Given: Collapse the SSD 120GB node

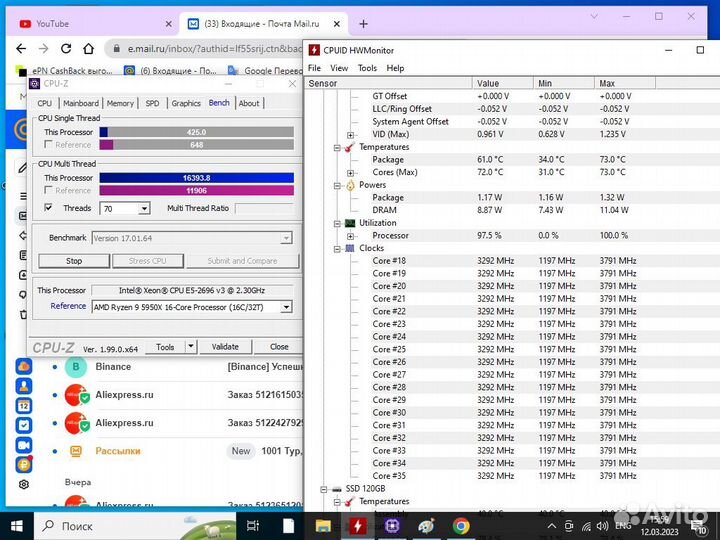Looking at the screenshot, I should (x=324, y=489).
